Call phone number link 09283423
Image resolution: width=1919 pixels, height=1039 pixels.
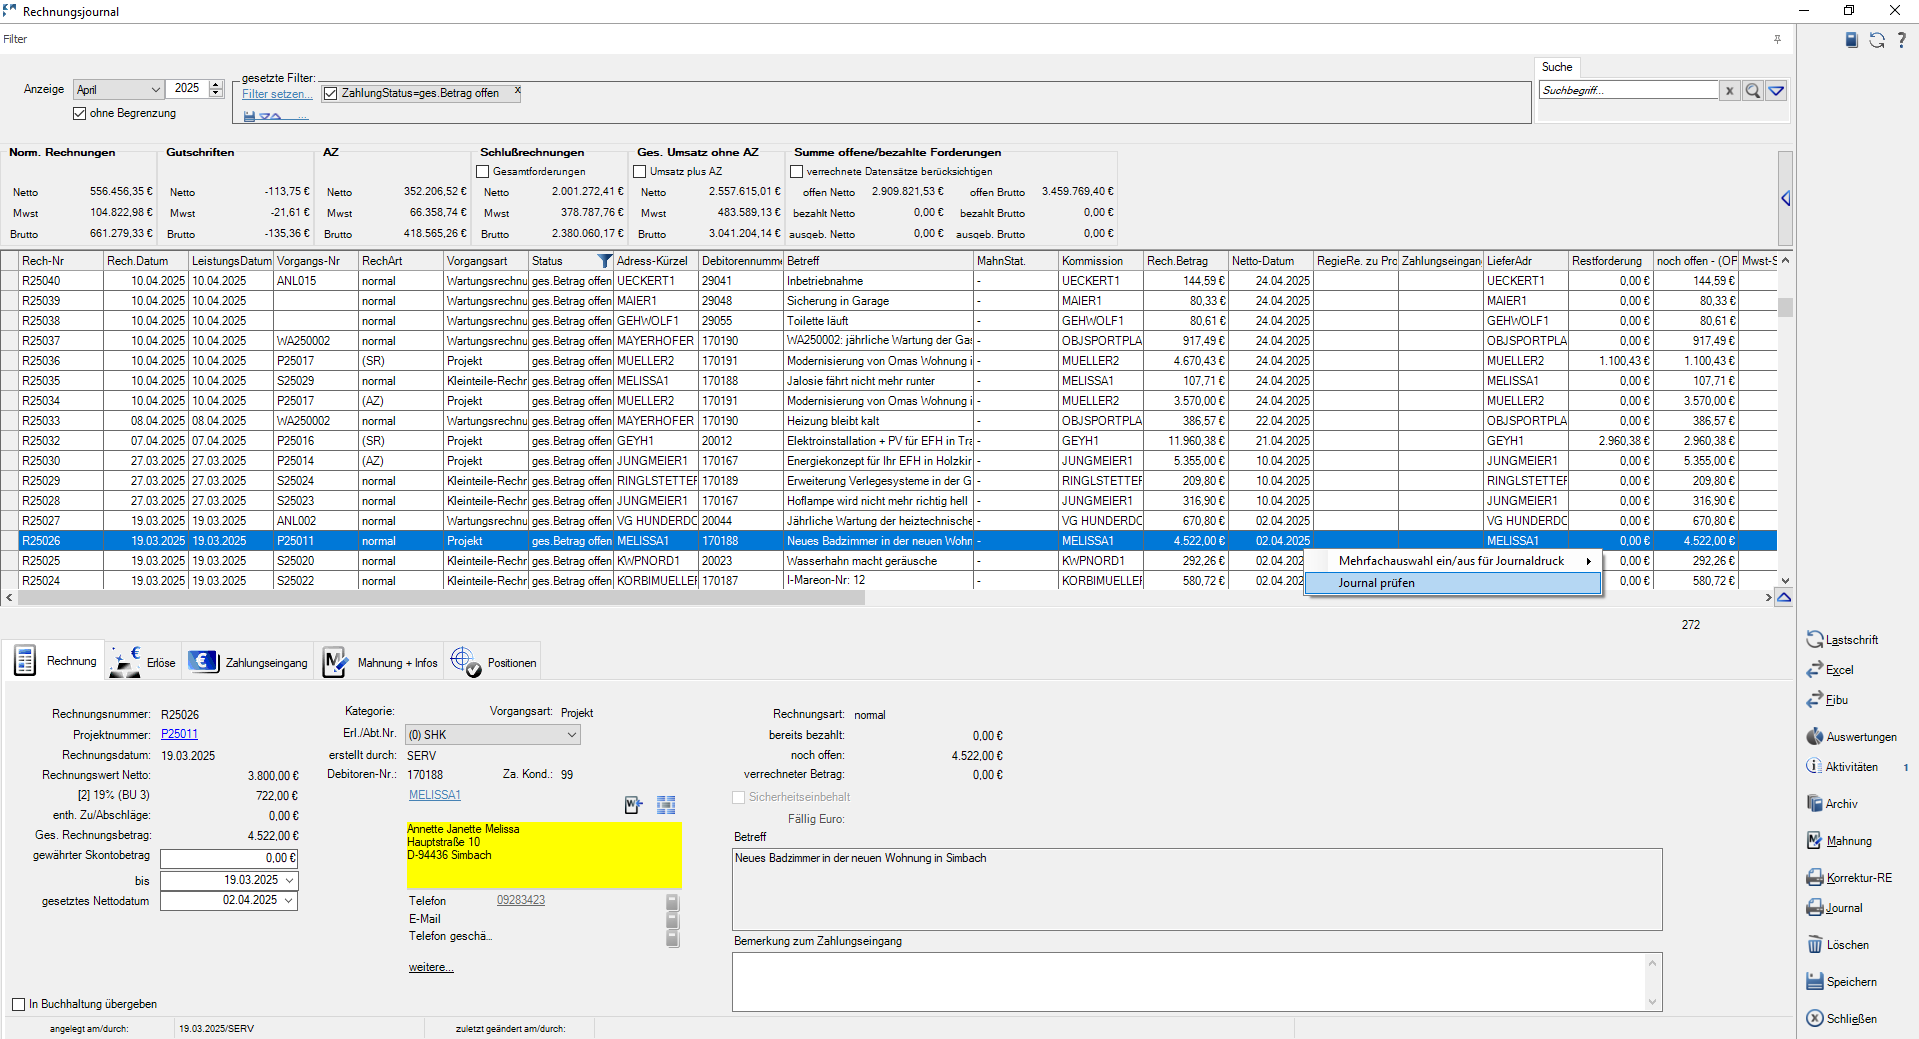pos(521,900)
